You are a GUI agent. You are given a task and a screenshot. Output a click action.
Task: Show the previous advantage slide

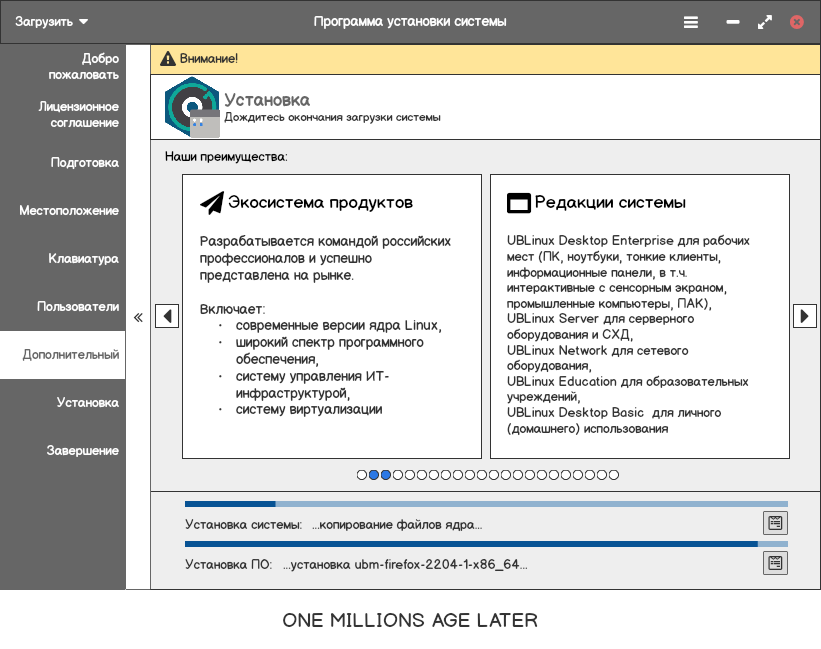pos(167,316)
